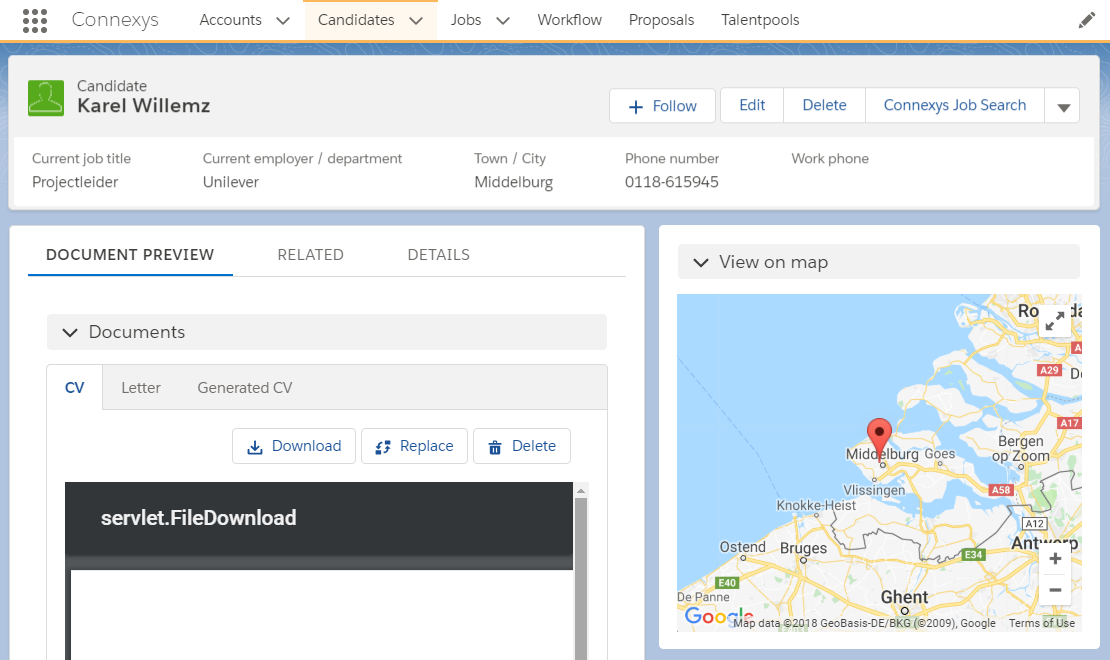
Task: Go to the Proposals tab
Action: tap(661, 20)
